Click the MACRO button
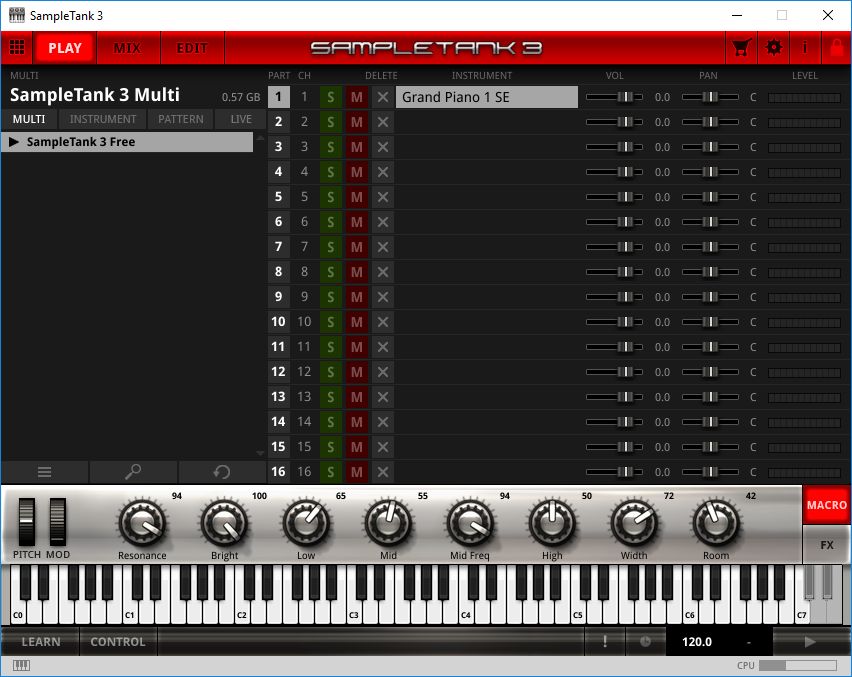This screenshot has width=852, height=677. click(x=826, y=505)
